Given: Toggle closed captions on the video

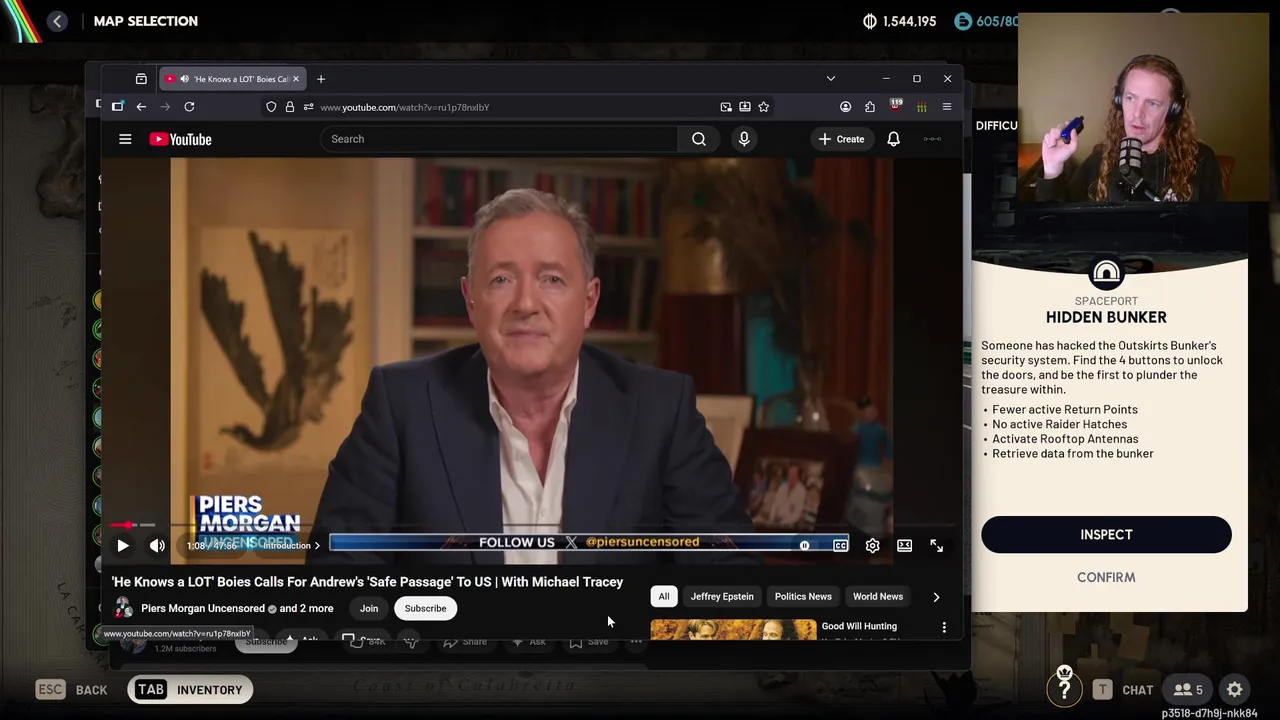Looking at the screenshot, I should point(840,545).
